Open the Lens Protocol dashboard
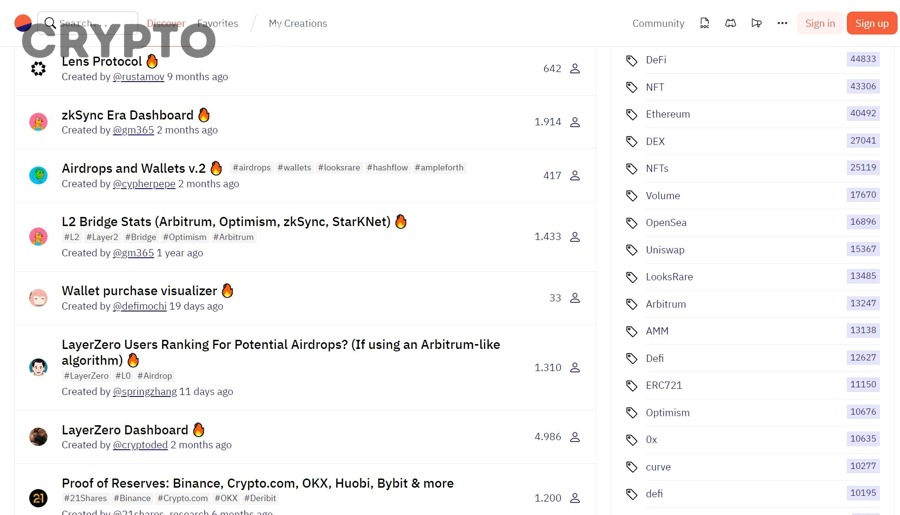 [102, 61]
